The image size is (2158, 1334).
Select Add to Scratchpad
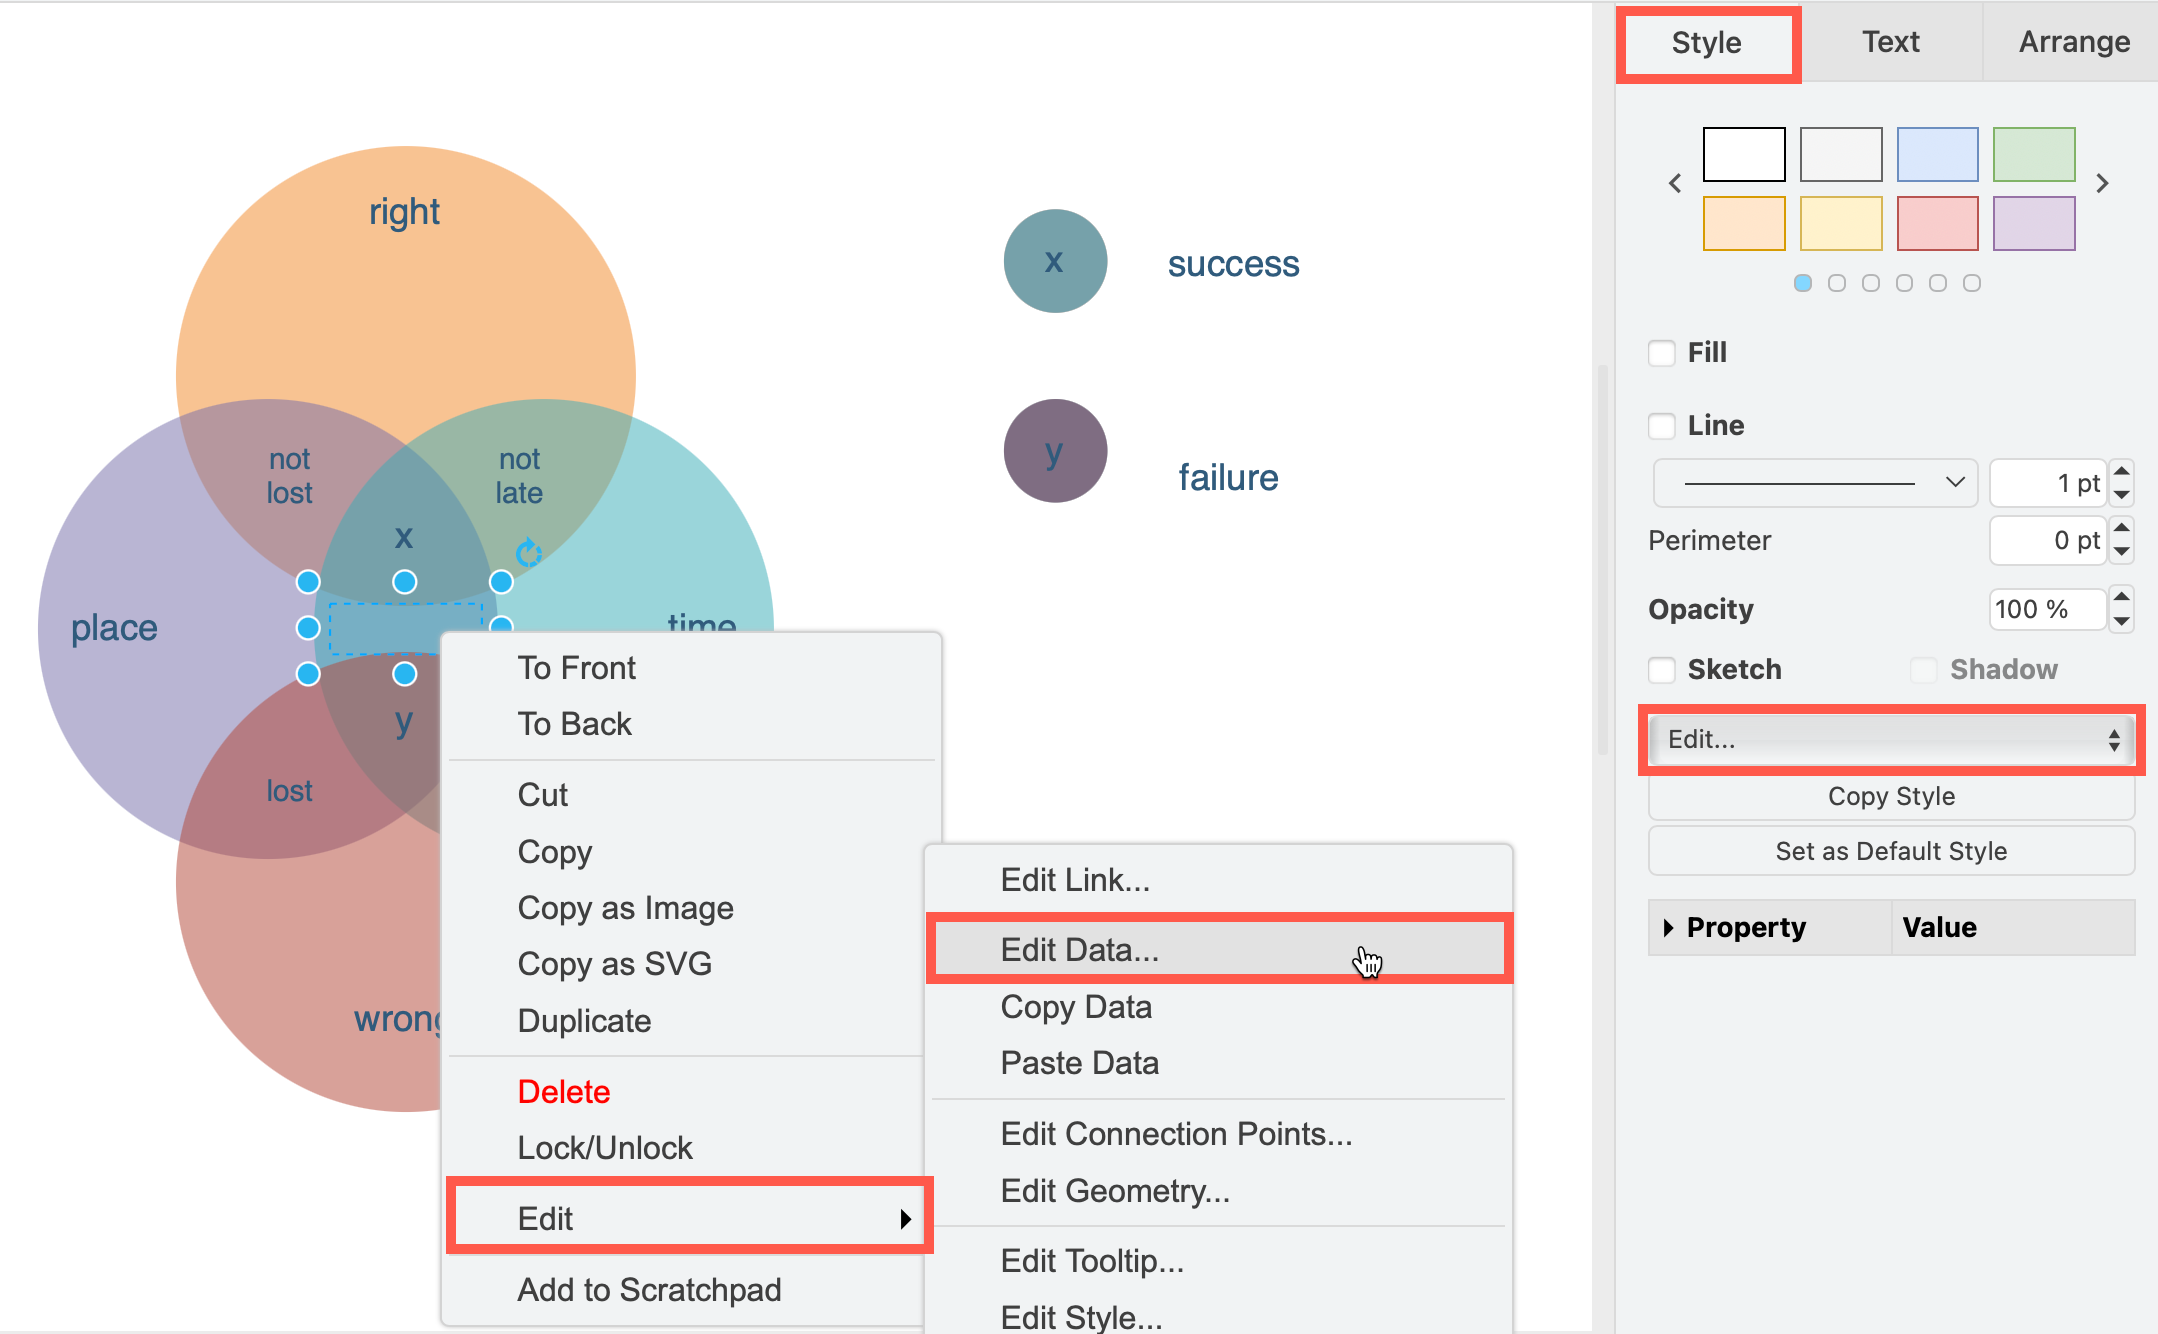(649, 1289)
